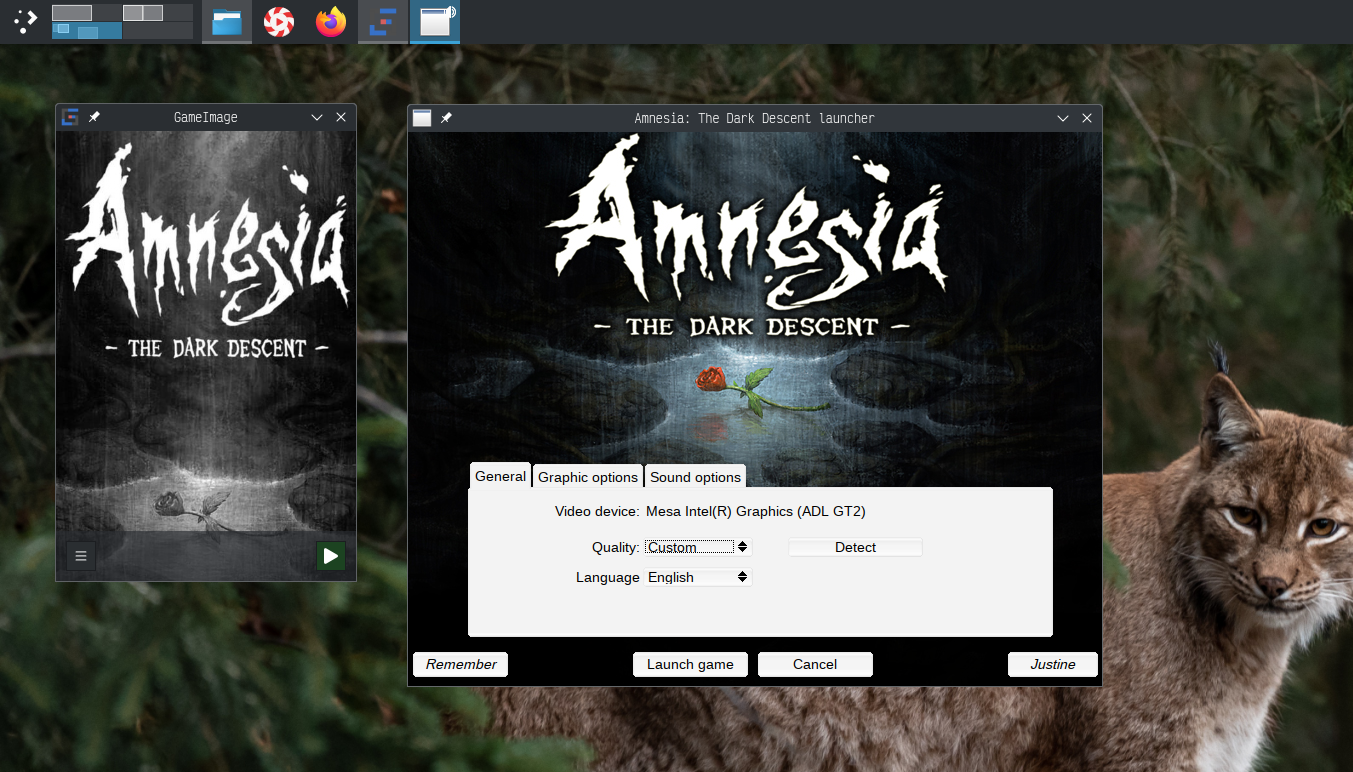Open the Sound options tab
This screenshot has height=772, width=1353.
pyautogui.click(x=695, y=477)
